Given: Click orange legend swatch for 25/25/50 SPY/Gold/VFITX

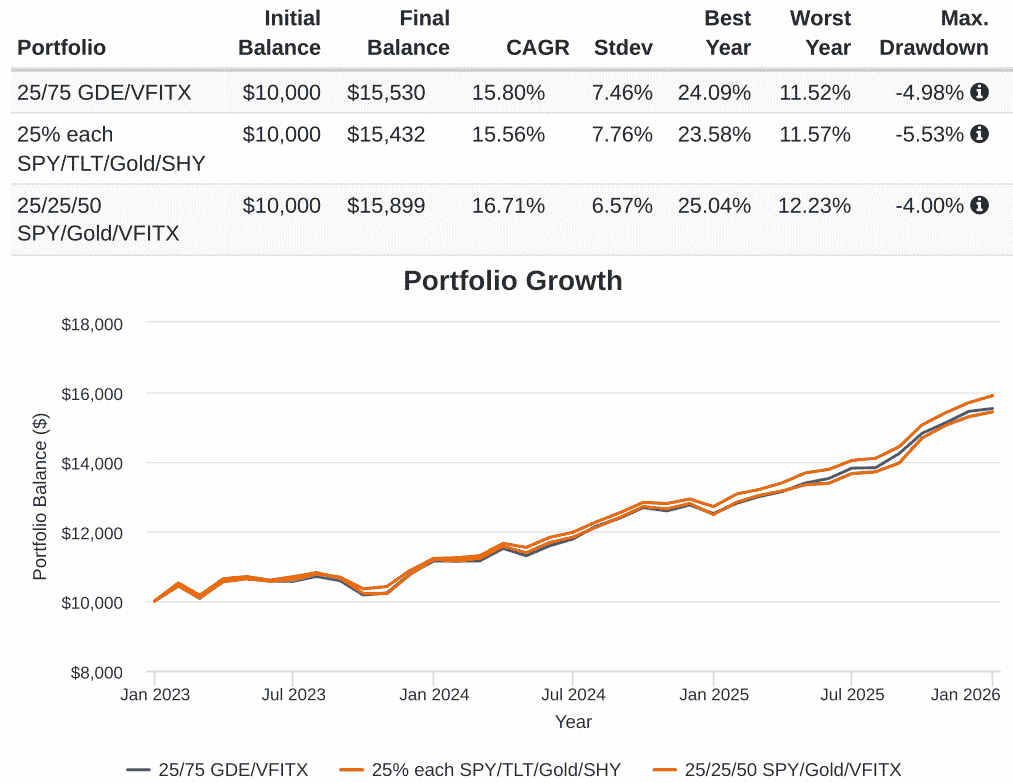Looking at the screenshot, I should click(665, 769).
